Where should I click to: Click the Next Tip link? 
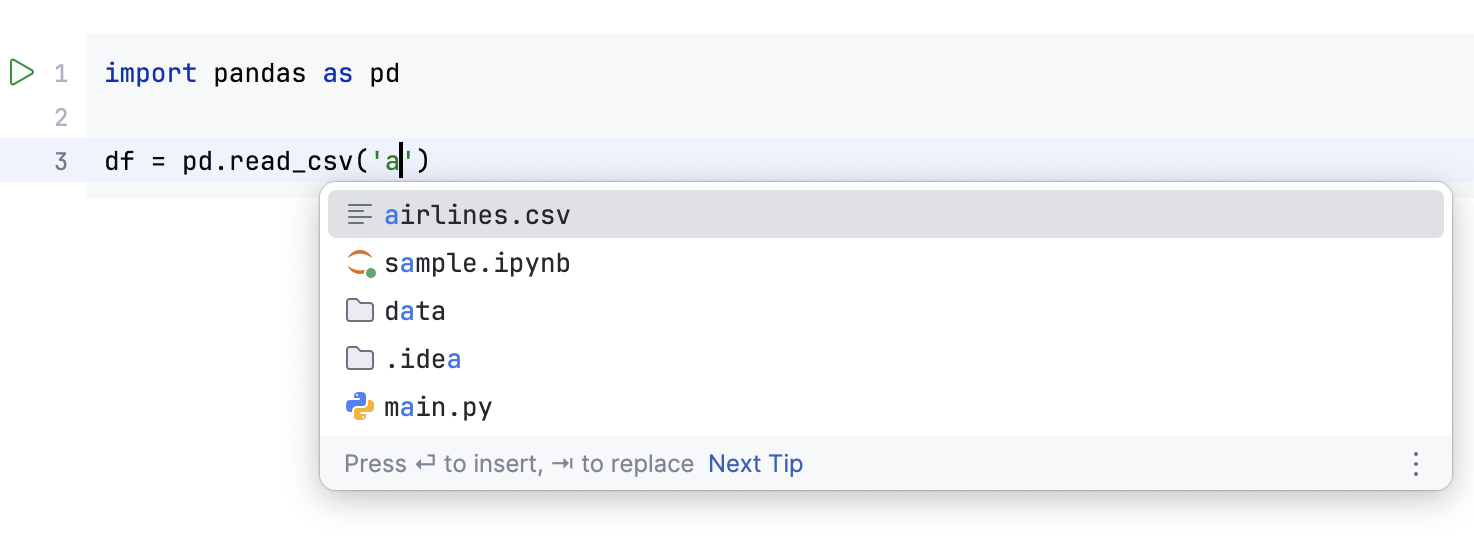pyautogui.click(x=755, y=464)
